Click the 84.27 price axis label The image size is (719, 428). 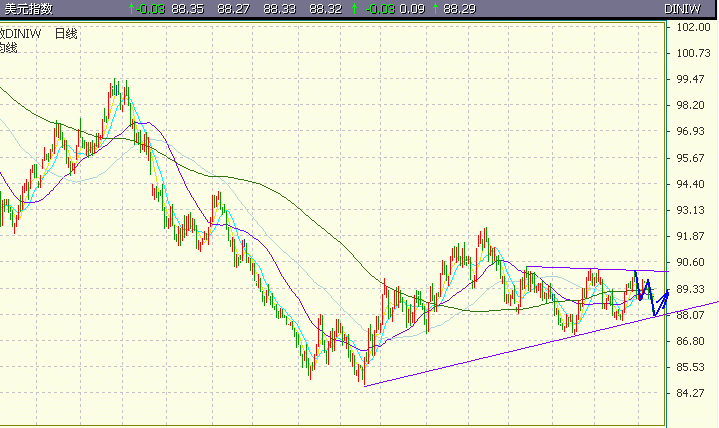tap(691, 394)
